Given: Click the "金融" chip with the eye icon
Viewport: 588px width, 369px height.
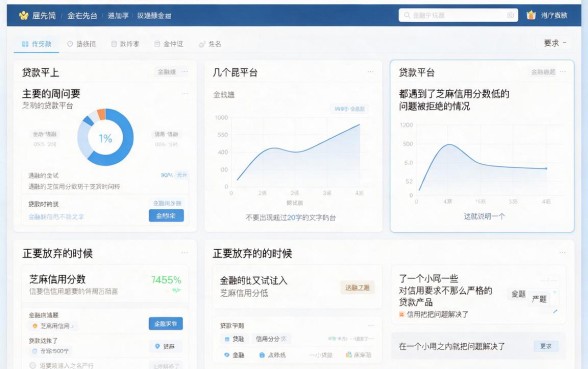Looking at the screenshot, I should (234, 355).
